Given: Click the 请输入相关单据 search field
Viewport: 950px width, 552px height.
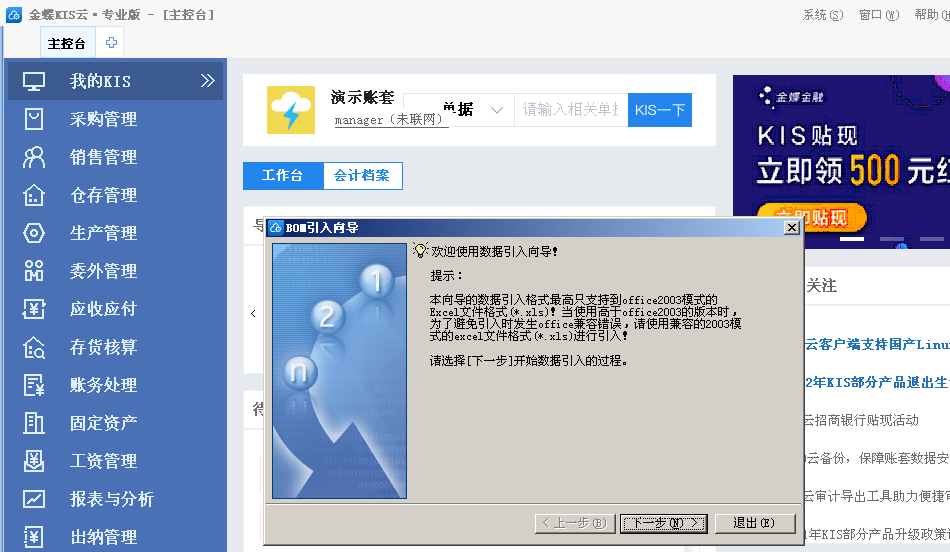Looking at the screenshot, I should point(571,110).
